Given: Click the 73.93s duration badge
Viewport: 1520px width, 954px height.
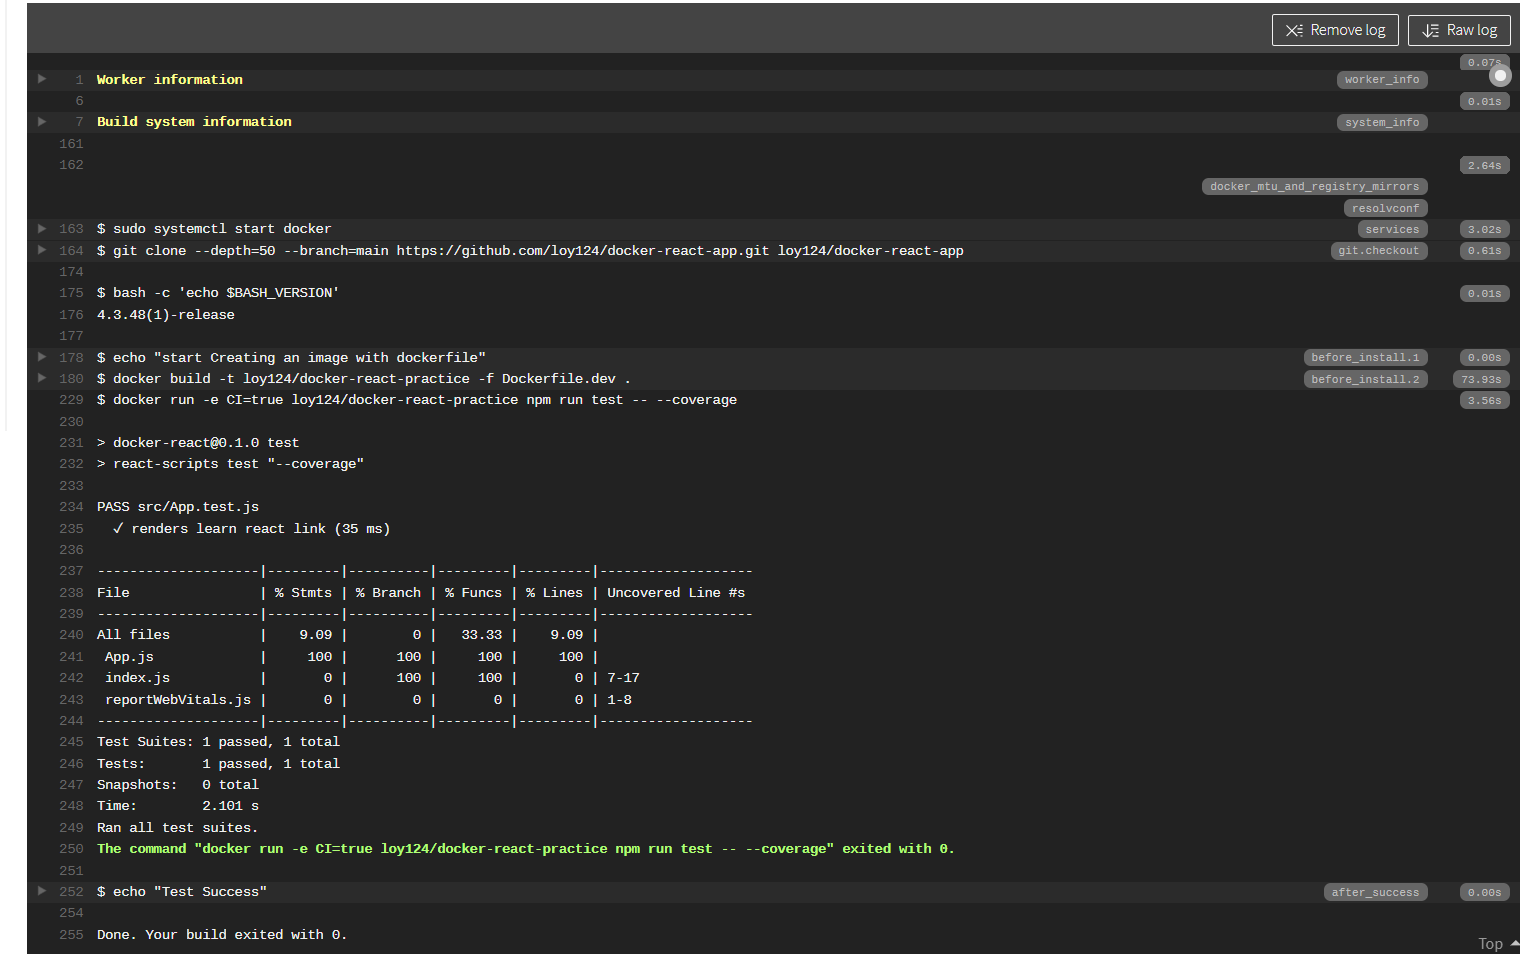Looking at the screenshot, I should pos(1481,380).
